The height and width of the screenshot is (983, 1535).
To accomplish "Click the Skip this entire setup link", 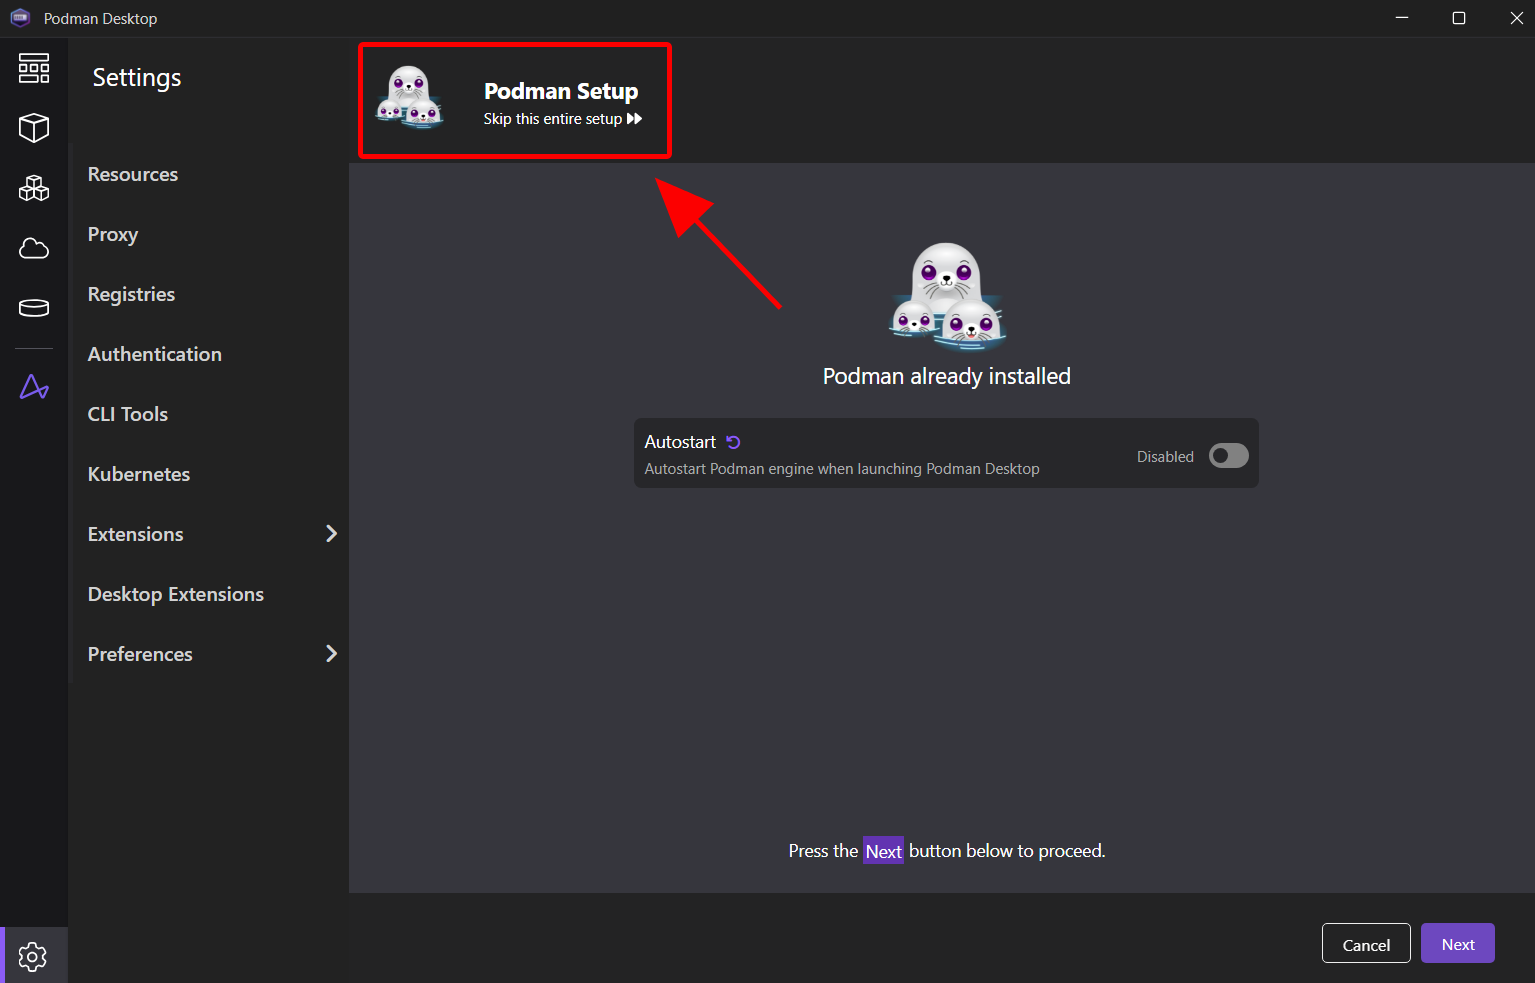I will [562, 119].
